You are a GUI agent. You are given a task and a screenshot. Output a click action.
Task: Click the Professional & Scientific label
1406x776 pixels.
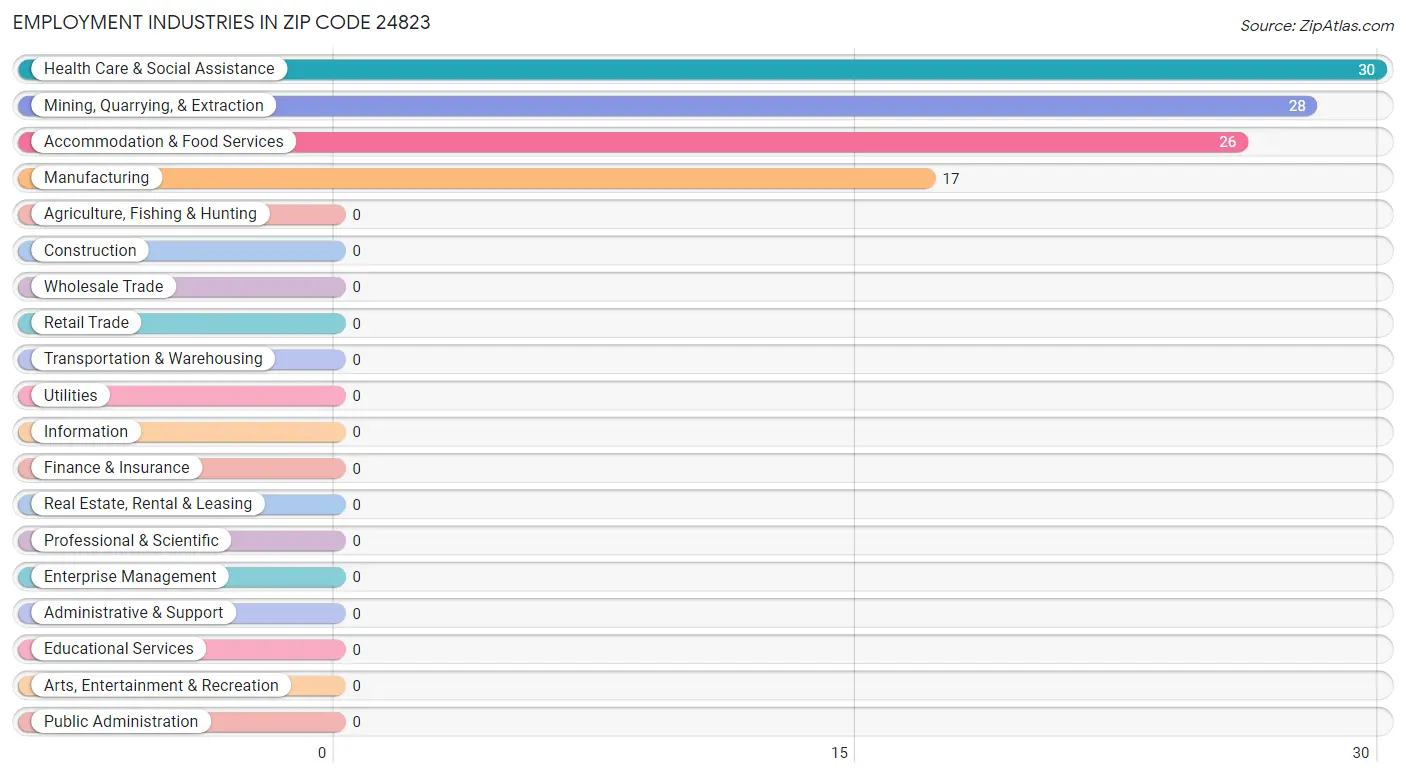[131, 540]
